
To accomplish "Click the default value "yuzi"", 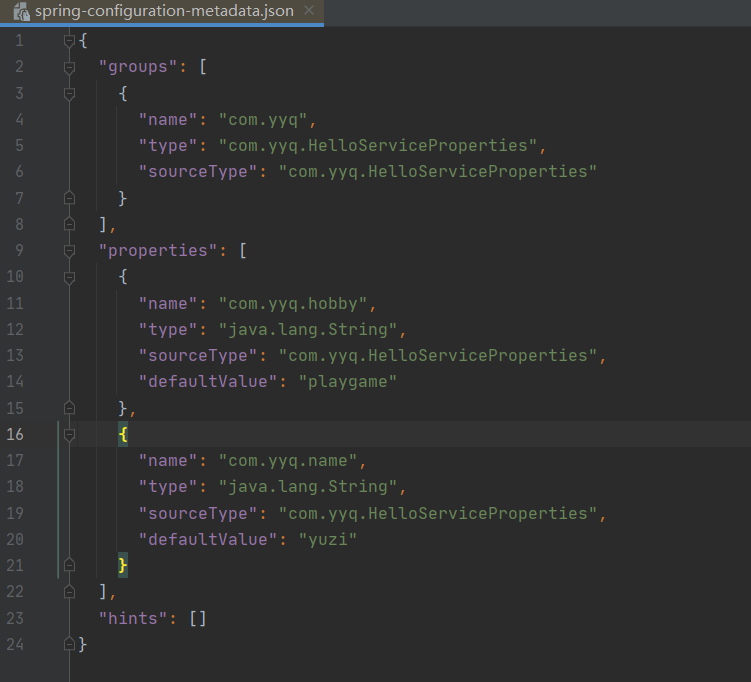I will click(328, 539).
